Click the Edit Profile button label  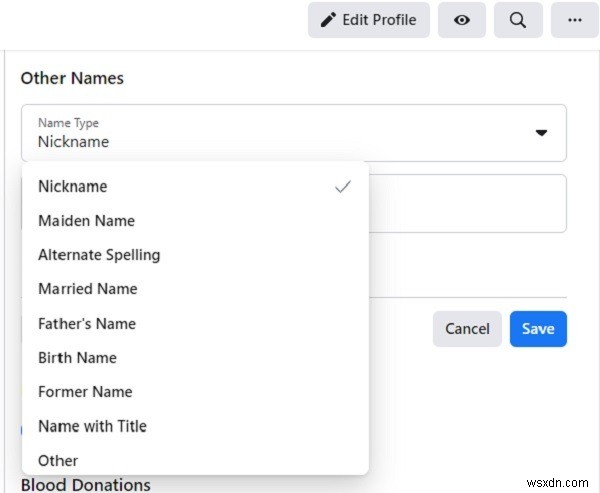click(379, 20)
